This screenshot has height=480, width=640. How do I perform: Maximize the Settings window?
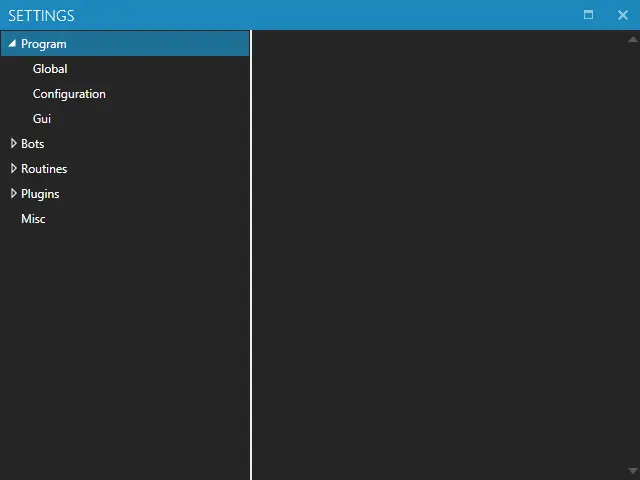pos(588,15)
